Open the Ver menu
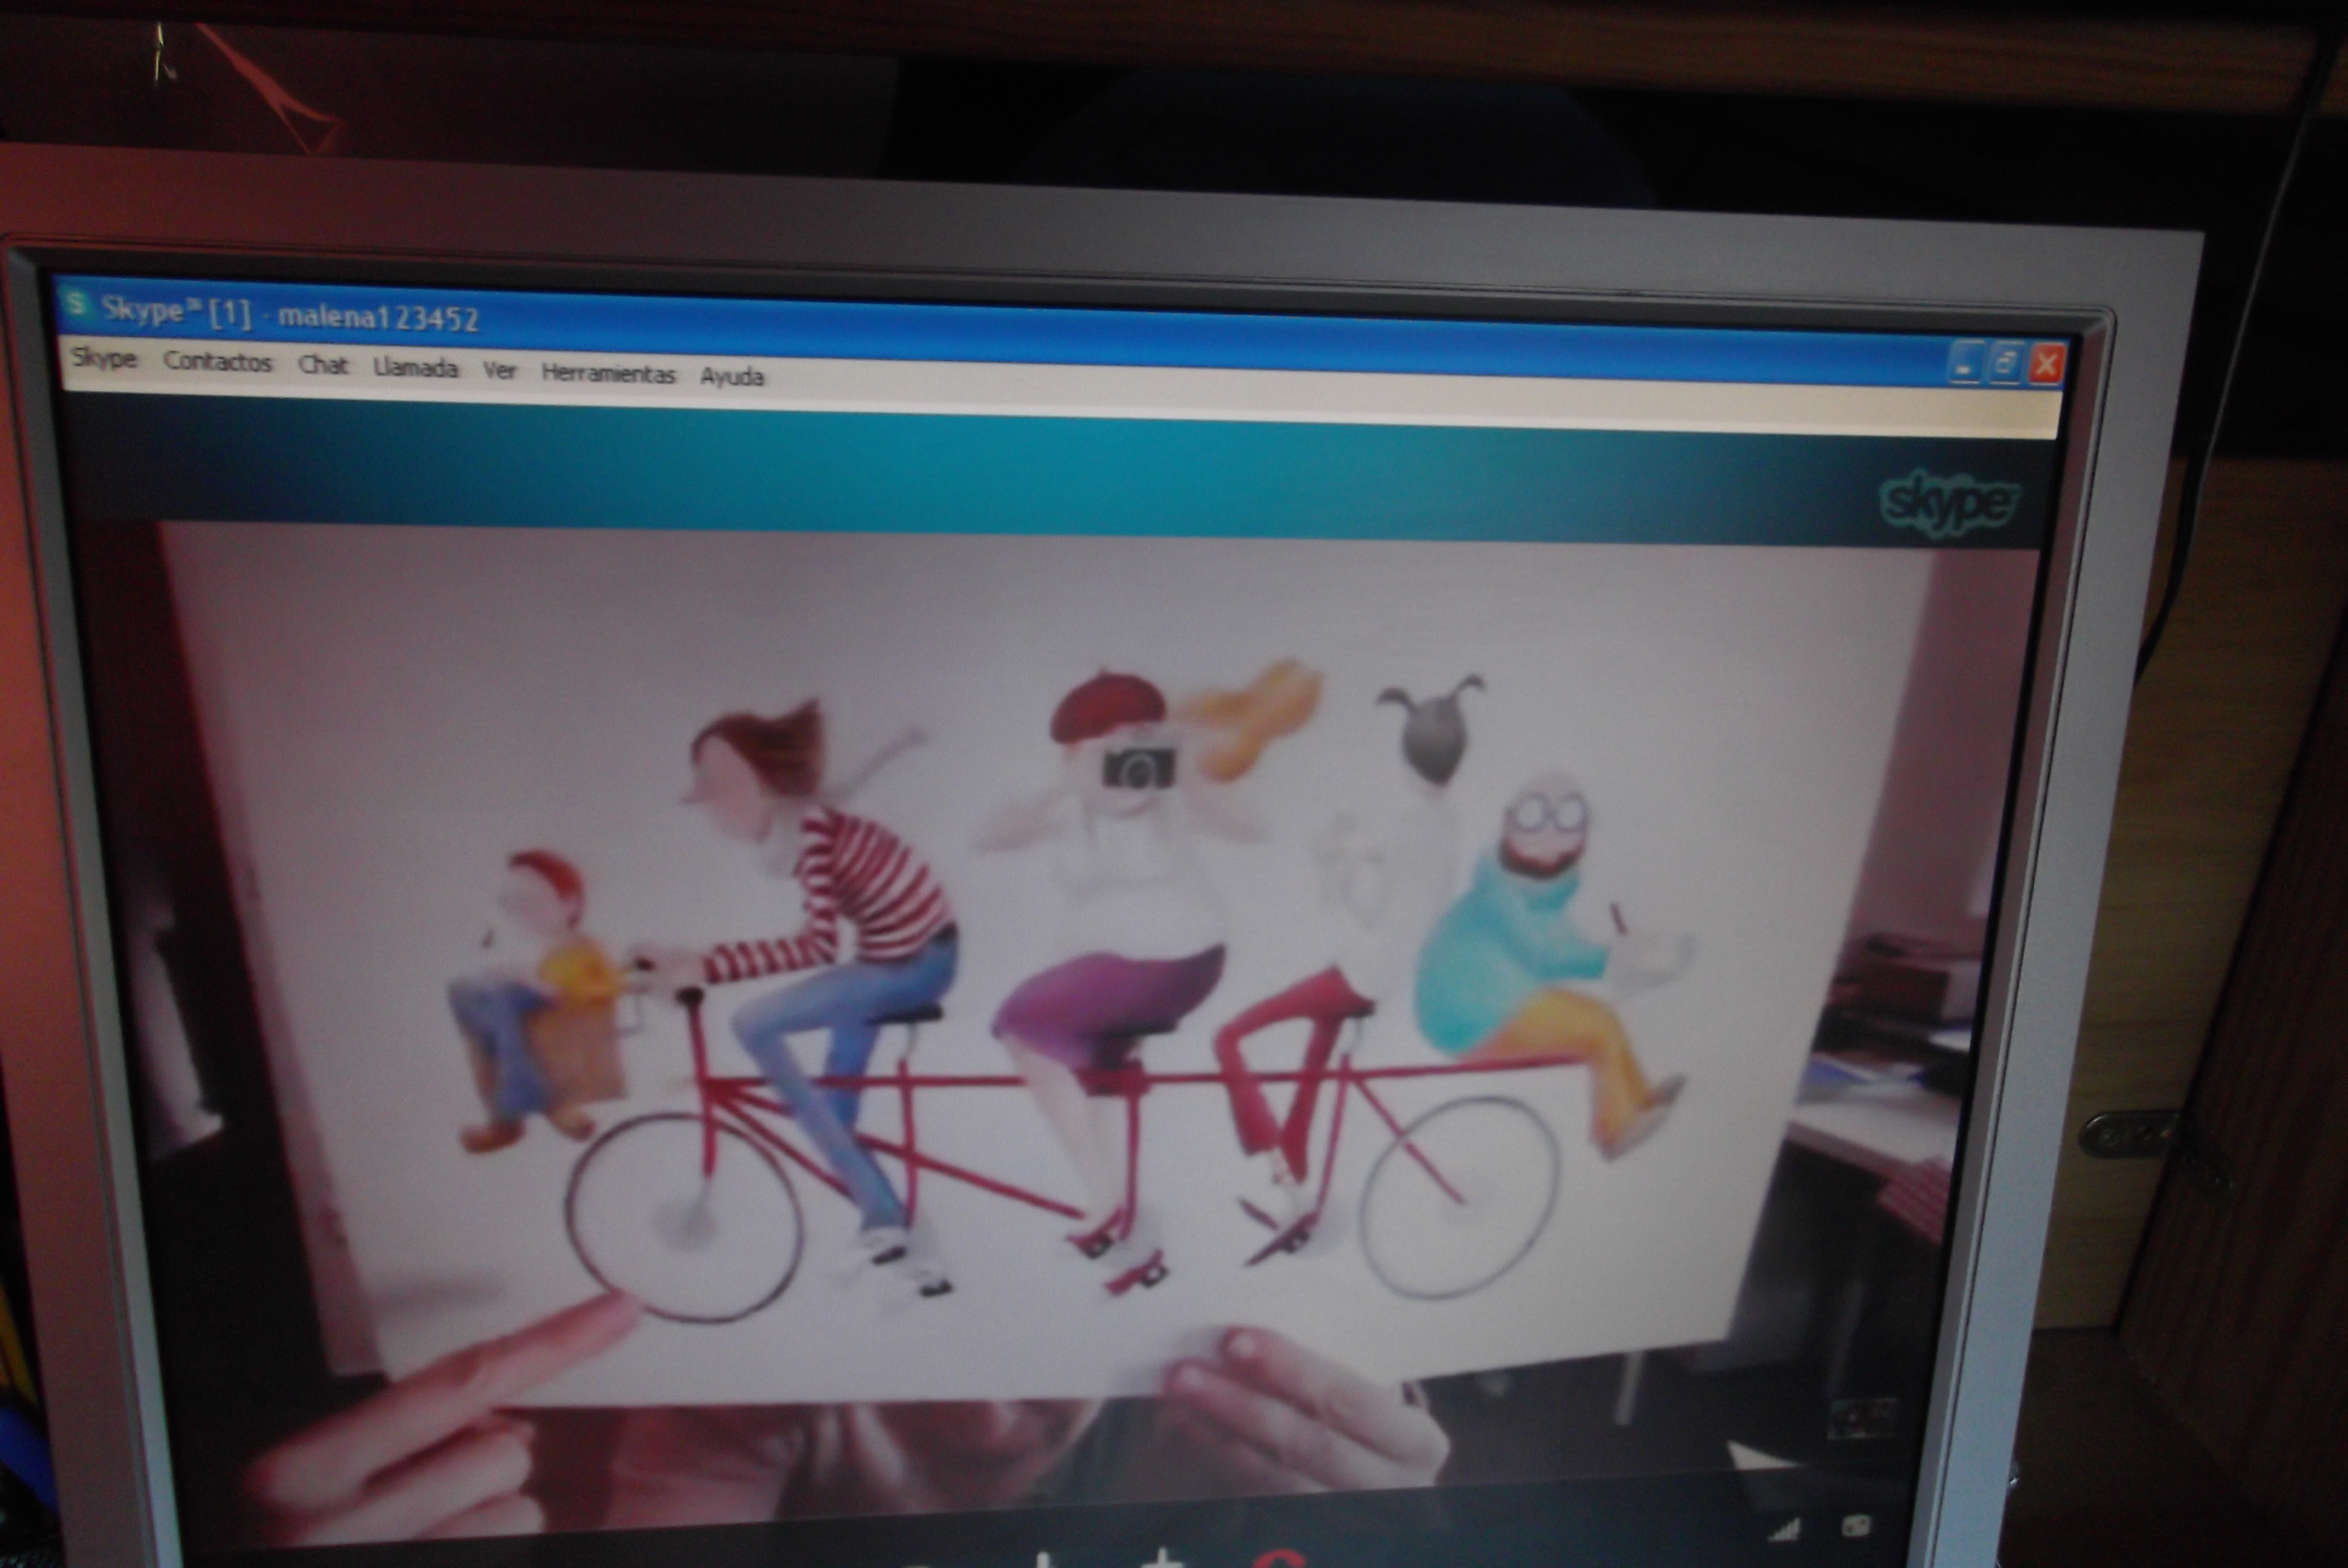Viewport: 2348px width, 1568px height. click(x=499, y=371)
